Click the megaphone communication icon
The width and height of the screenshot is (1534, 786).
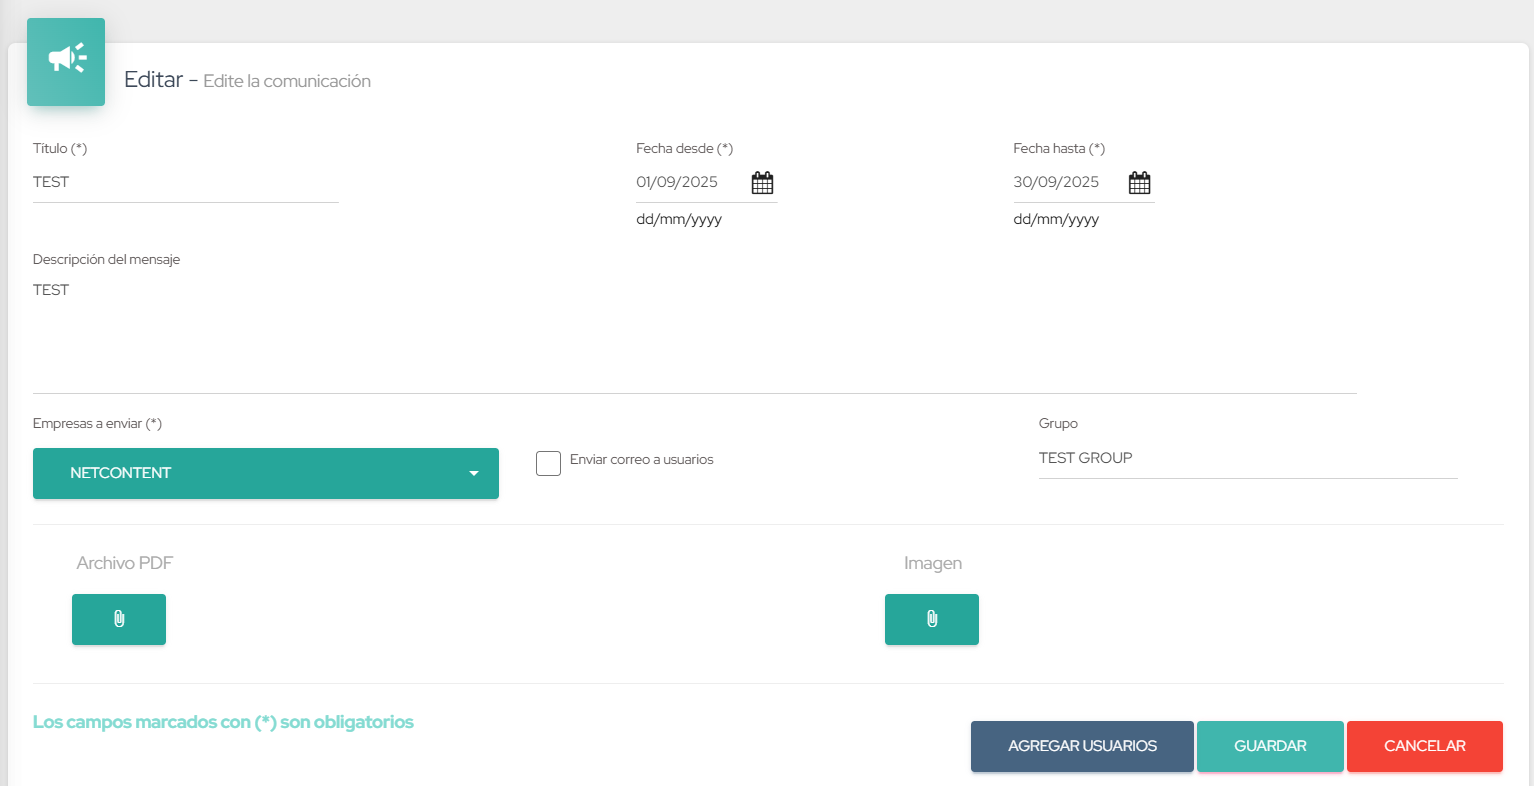[66, 60]
